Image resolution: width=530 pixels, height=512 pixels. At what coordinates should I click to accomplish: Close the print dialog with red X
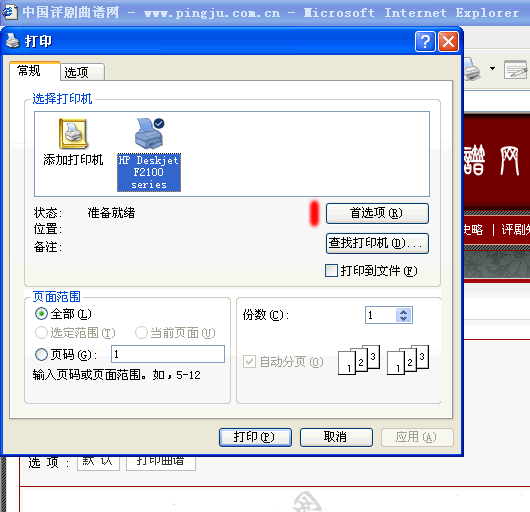tap(449, 42)
